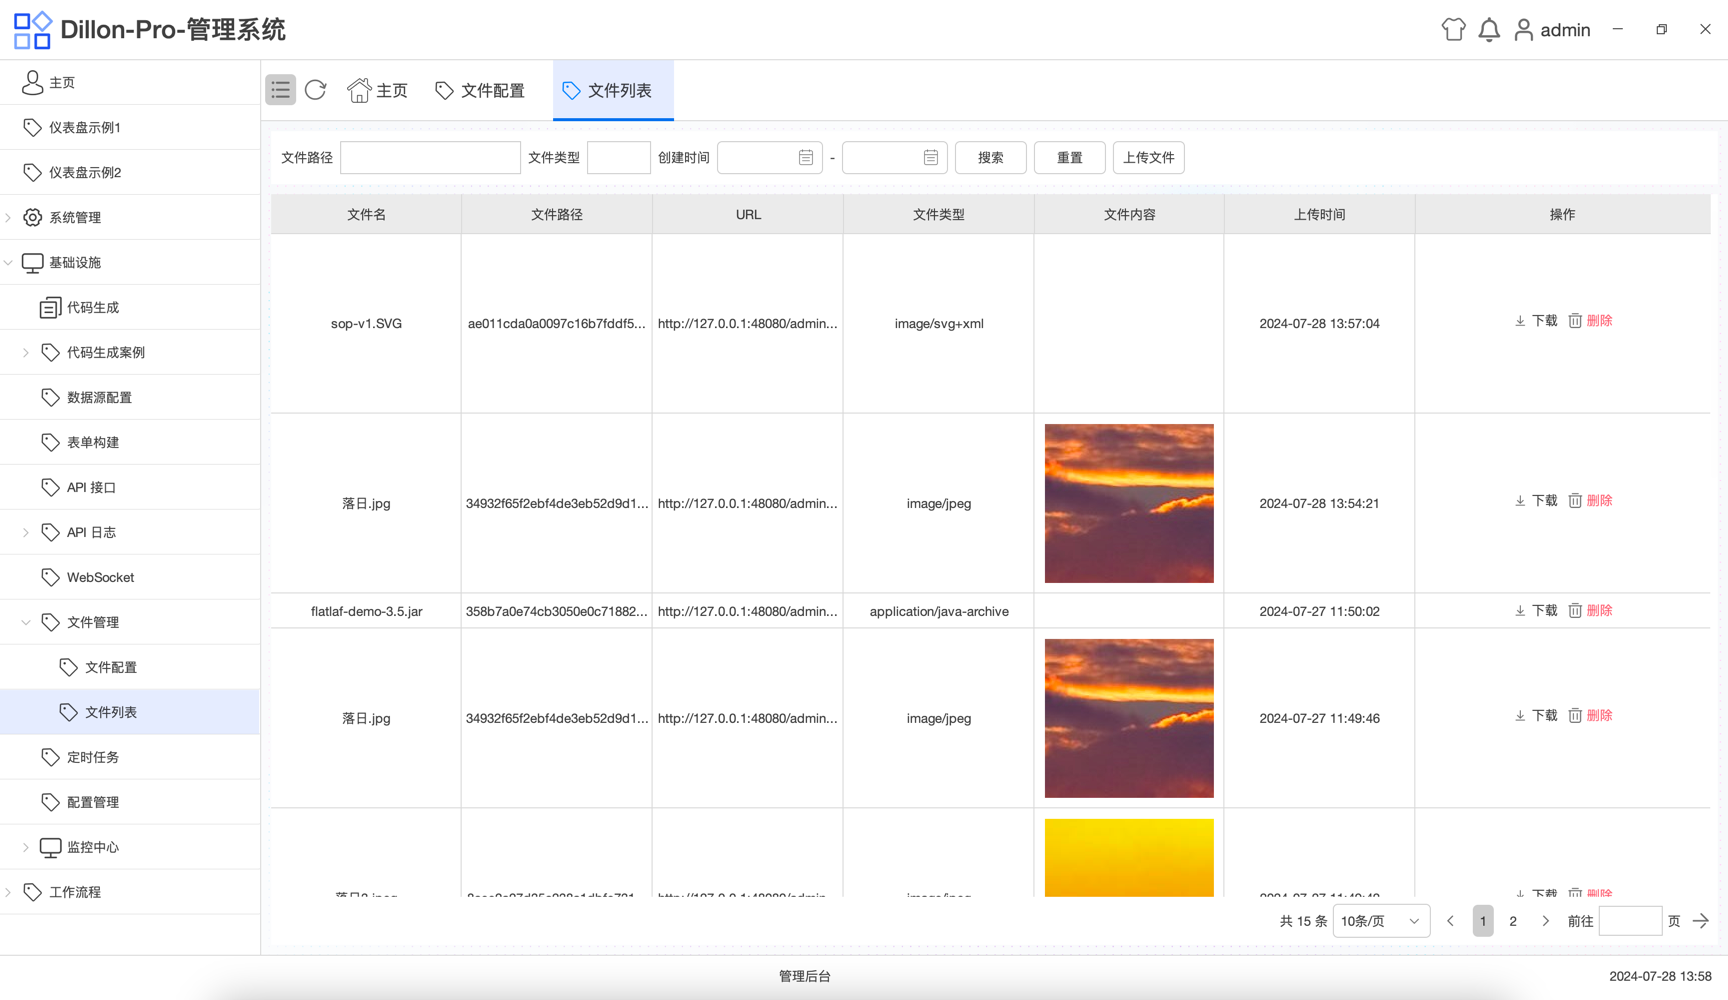Open 表单构建 in the sidebar

tap(130, 442)
